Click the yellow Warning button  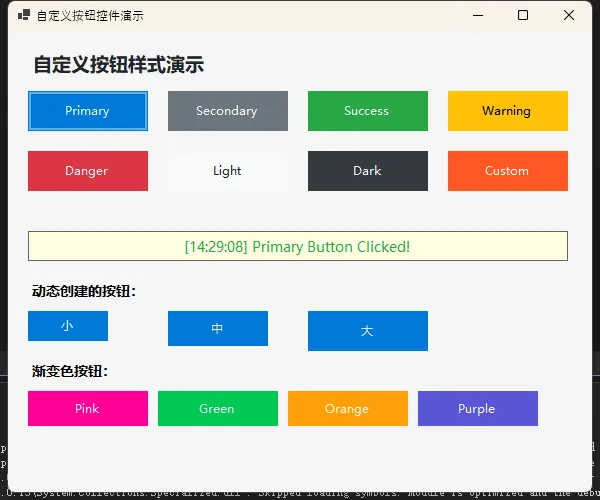507,111
